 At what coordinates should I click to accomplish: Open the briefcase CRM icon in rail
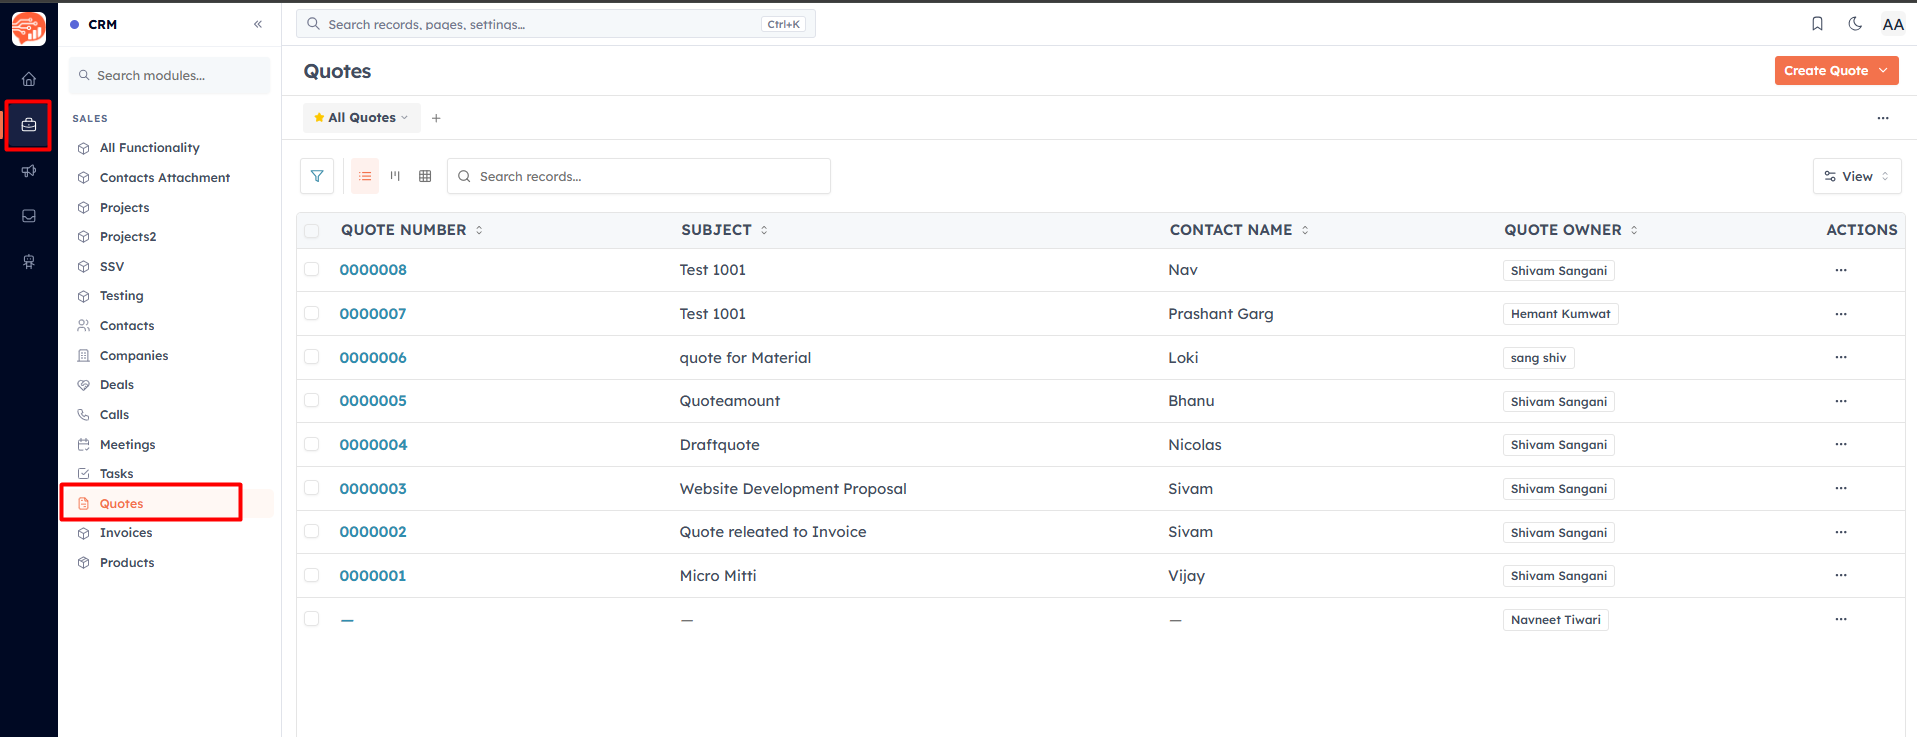[29, 125]
